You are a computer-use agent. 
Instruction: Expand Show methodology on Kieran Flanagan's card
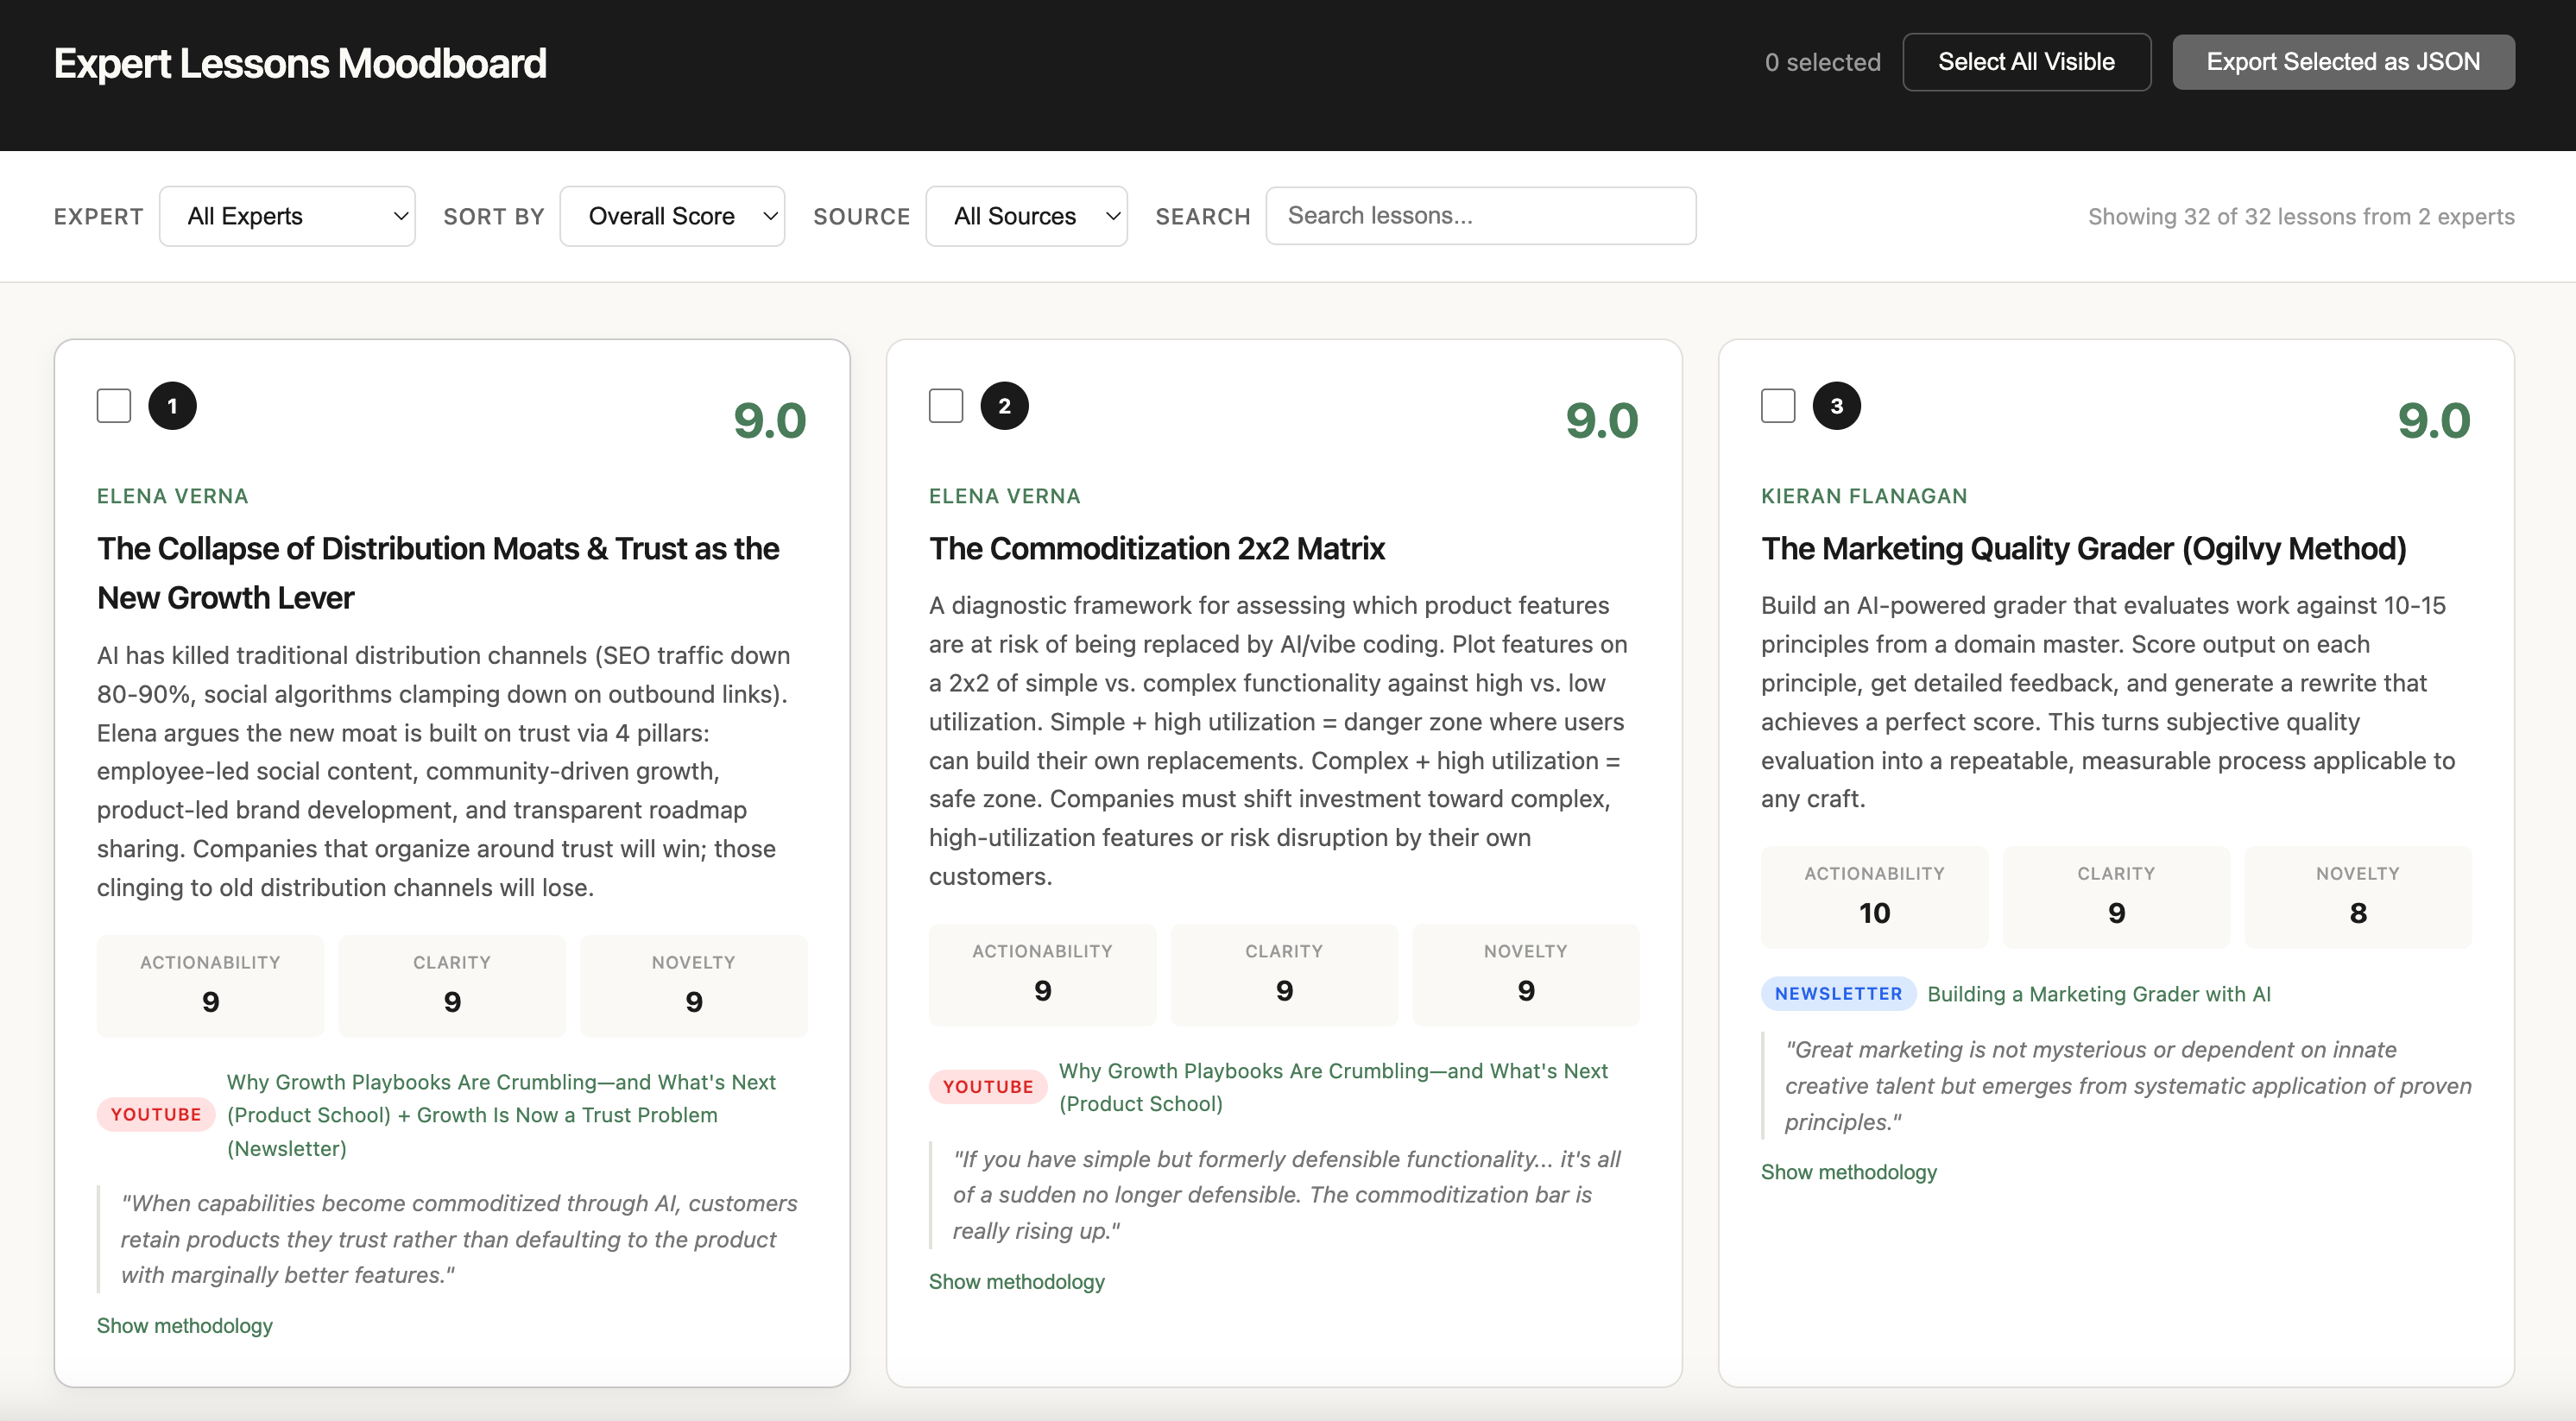(1848, 1172)
